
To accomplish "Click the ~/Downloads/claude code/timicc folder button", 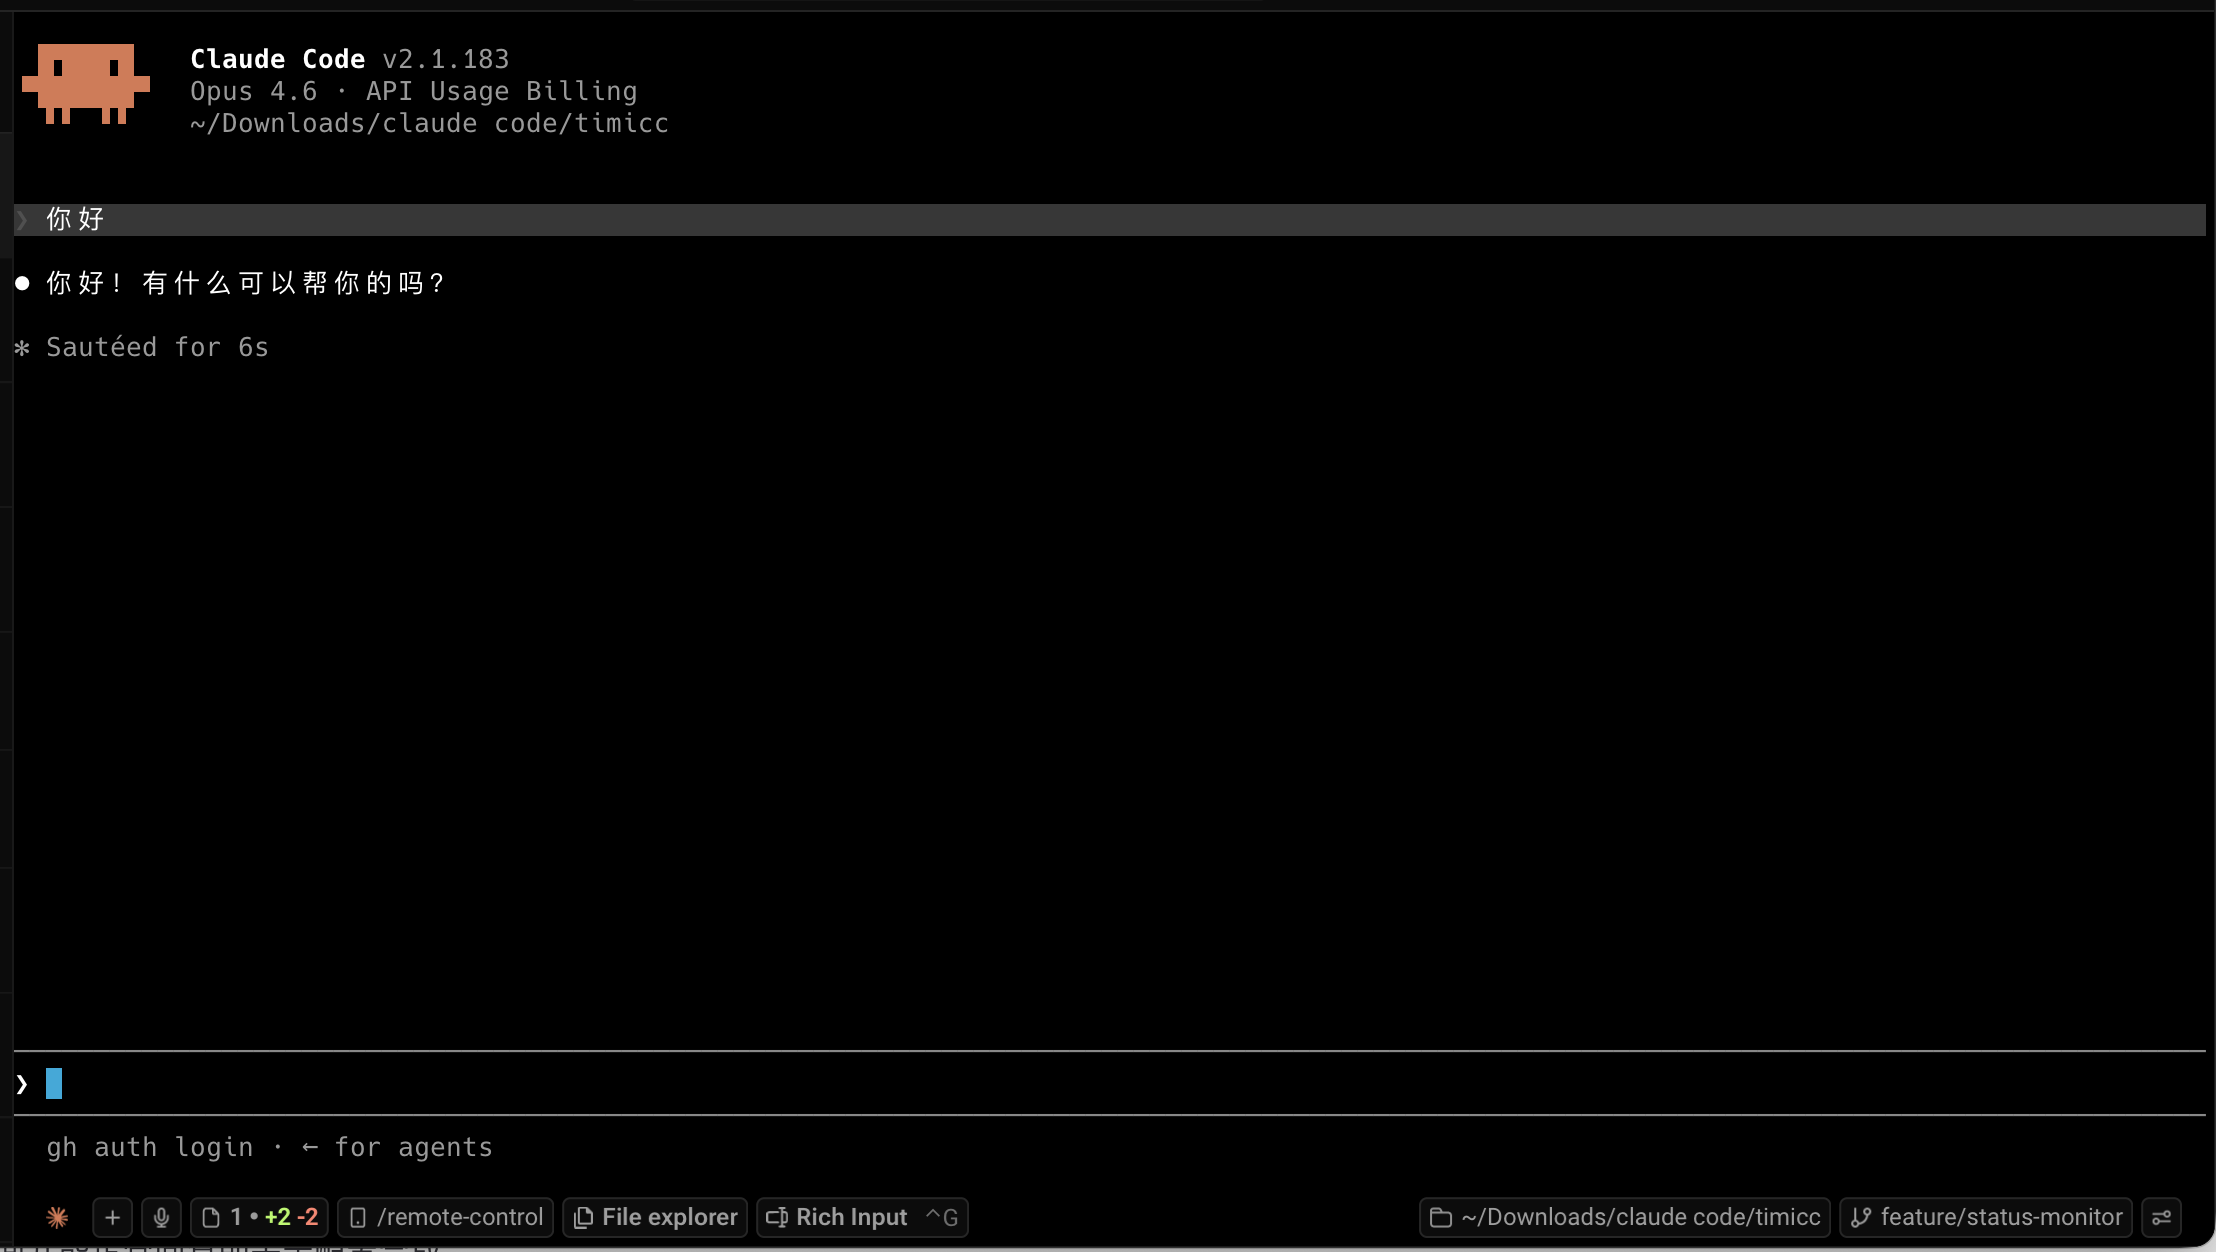I will pos(1625,1217).
